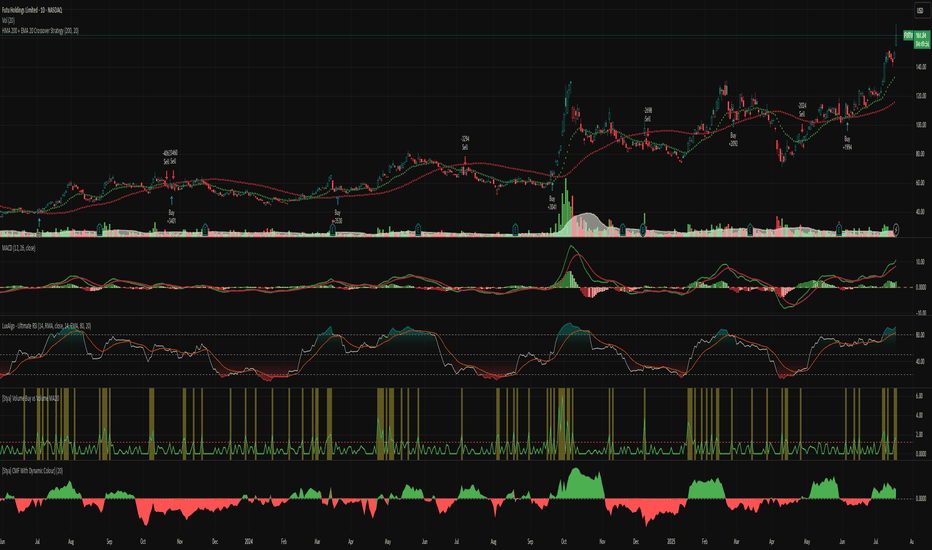932x550 pixels.
Task: Click the earnings marker in November 2023
Action: click(x=205, y=230)
